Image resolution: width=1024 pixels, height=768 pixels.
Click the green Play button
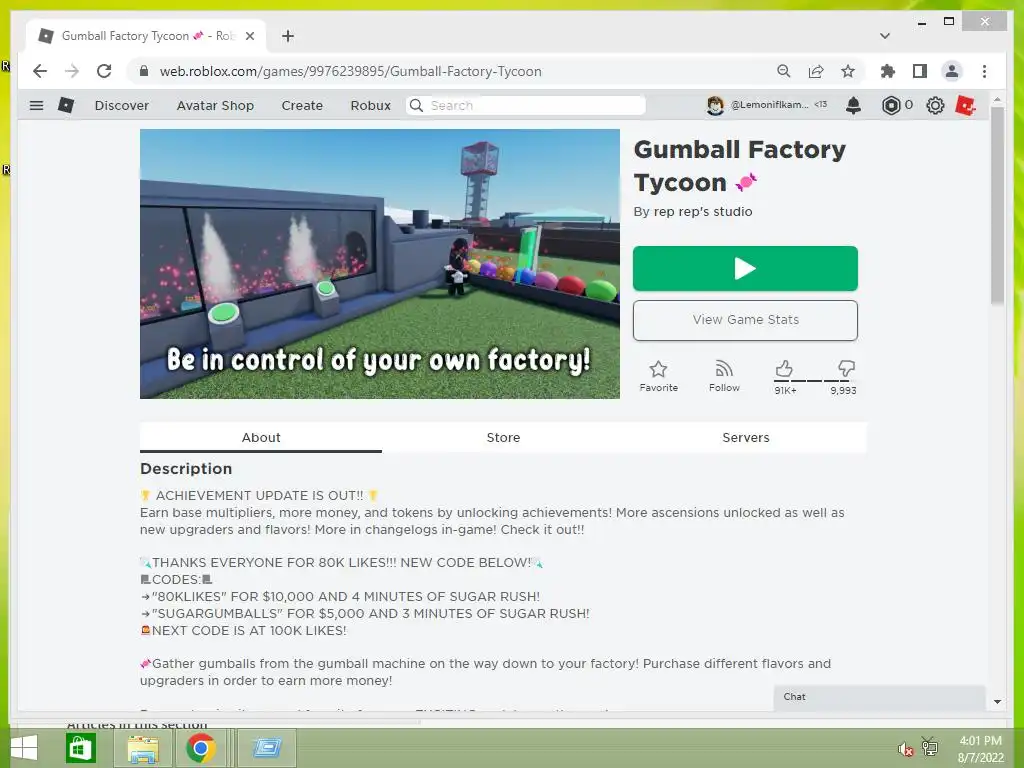(x=745, y=268)
